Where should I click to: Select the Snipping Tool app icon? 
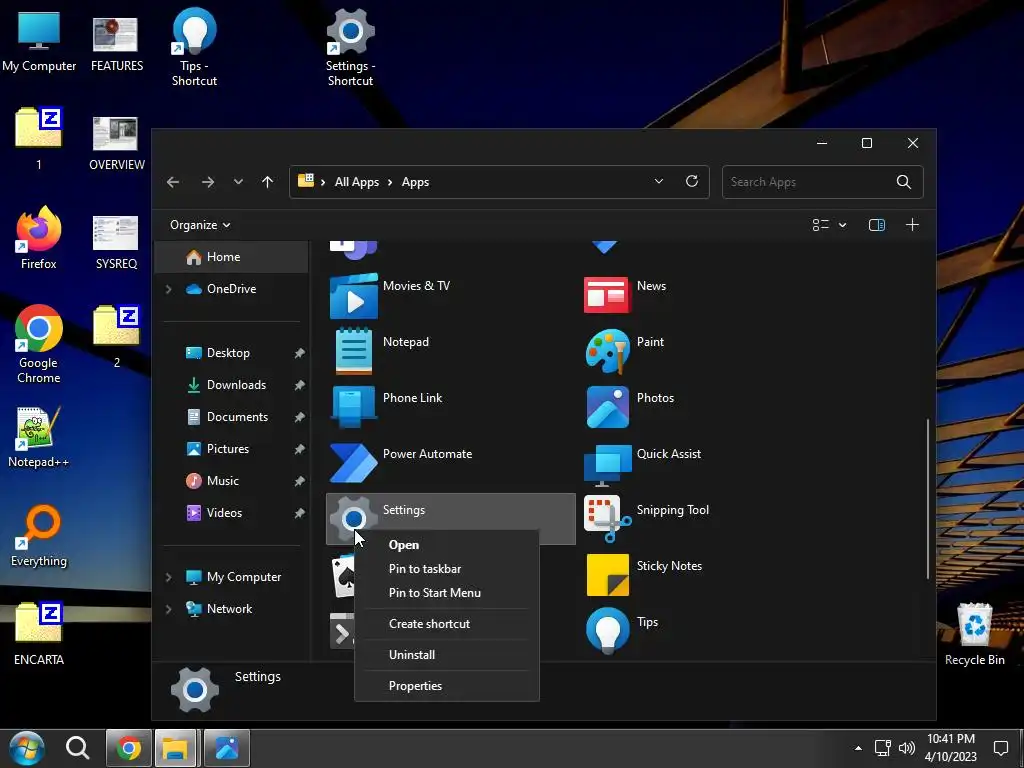tap(607, 520)
